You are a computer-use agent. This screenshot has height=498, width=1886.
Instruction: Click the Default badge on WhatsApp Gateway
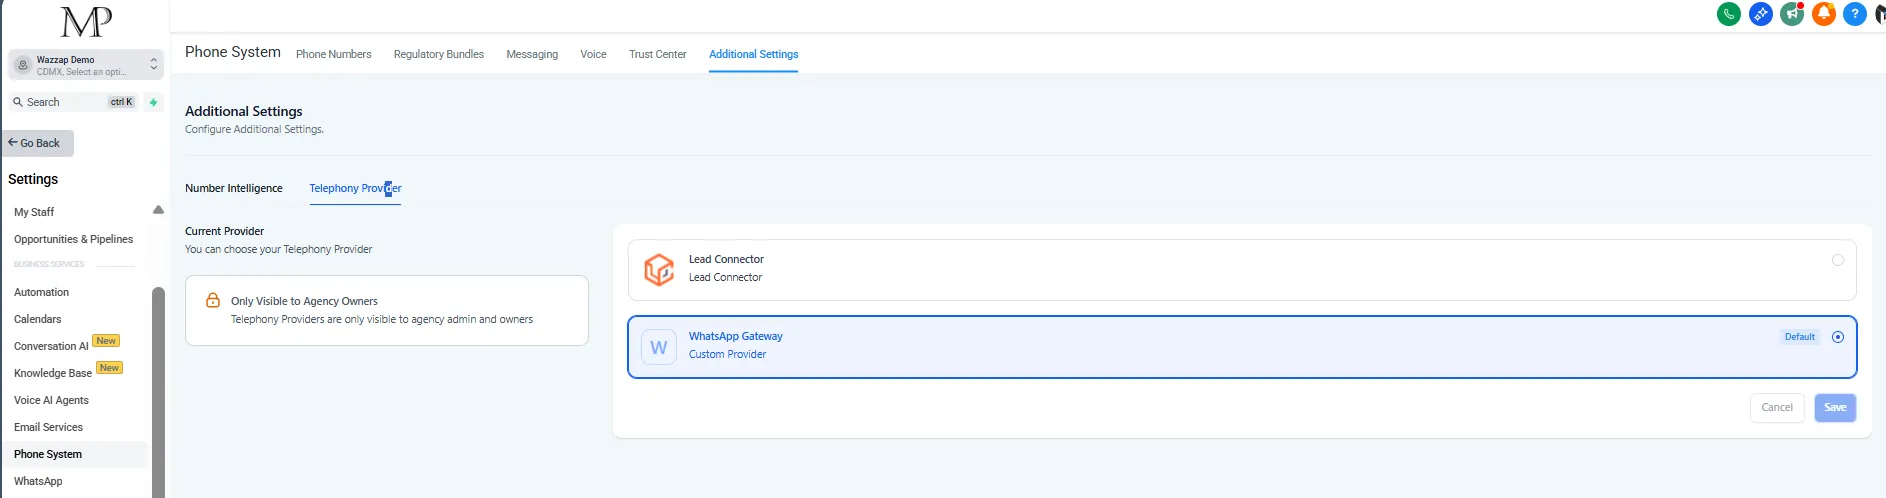point(1799,337)
